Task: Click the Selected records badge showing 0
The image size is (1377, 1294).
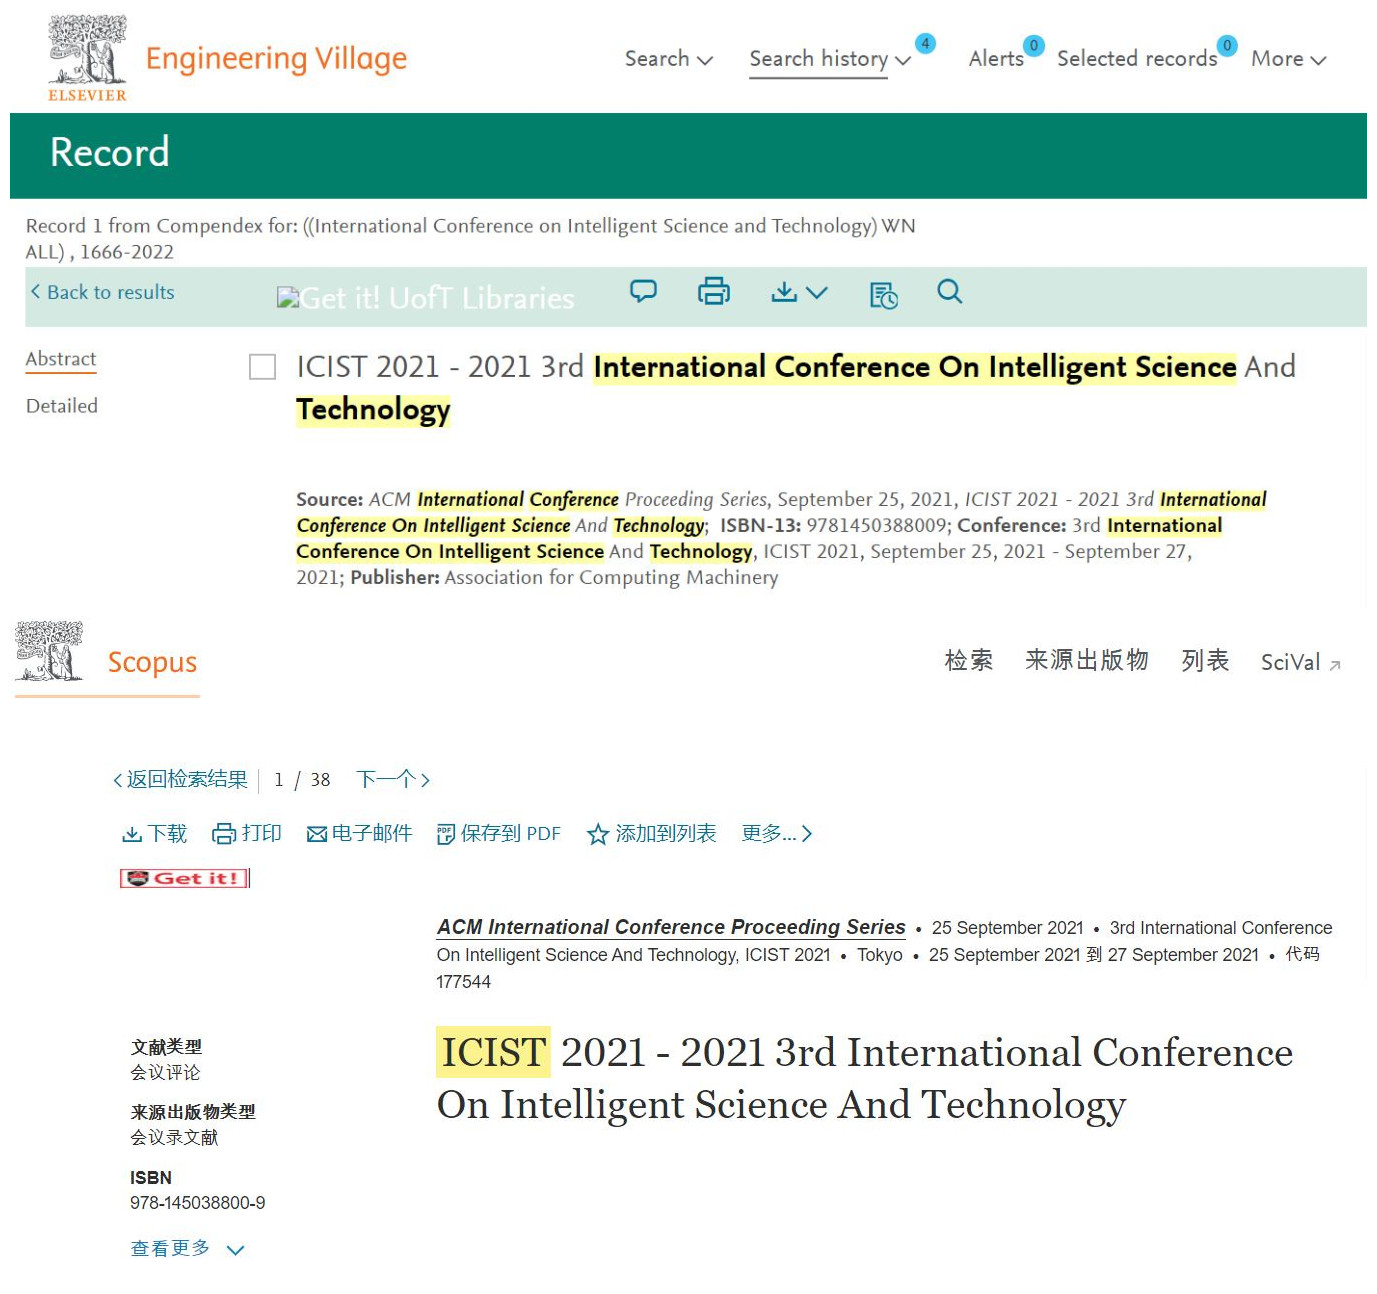Action: (x=1227, y=45)
